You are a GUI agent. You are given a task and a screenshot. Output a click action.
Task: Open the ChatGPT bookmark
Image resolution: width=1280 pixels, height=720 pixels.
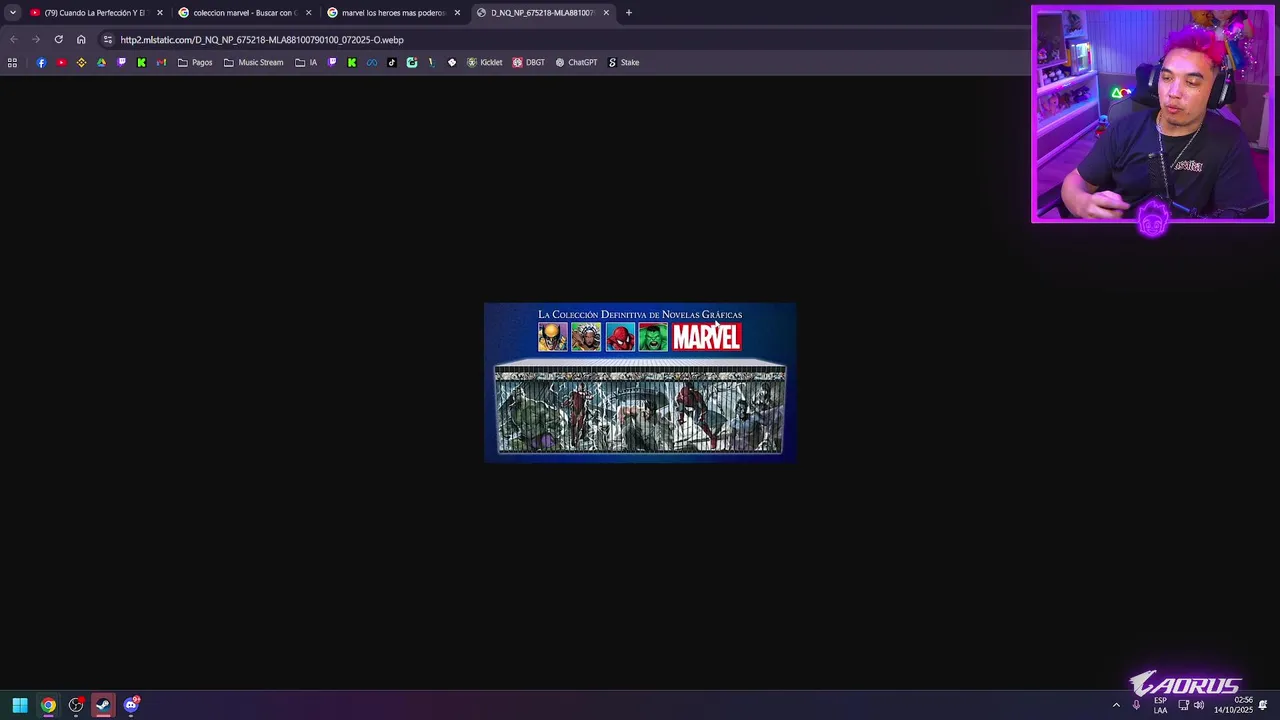[x=576, y=62]
